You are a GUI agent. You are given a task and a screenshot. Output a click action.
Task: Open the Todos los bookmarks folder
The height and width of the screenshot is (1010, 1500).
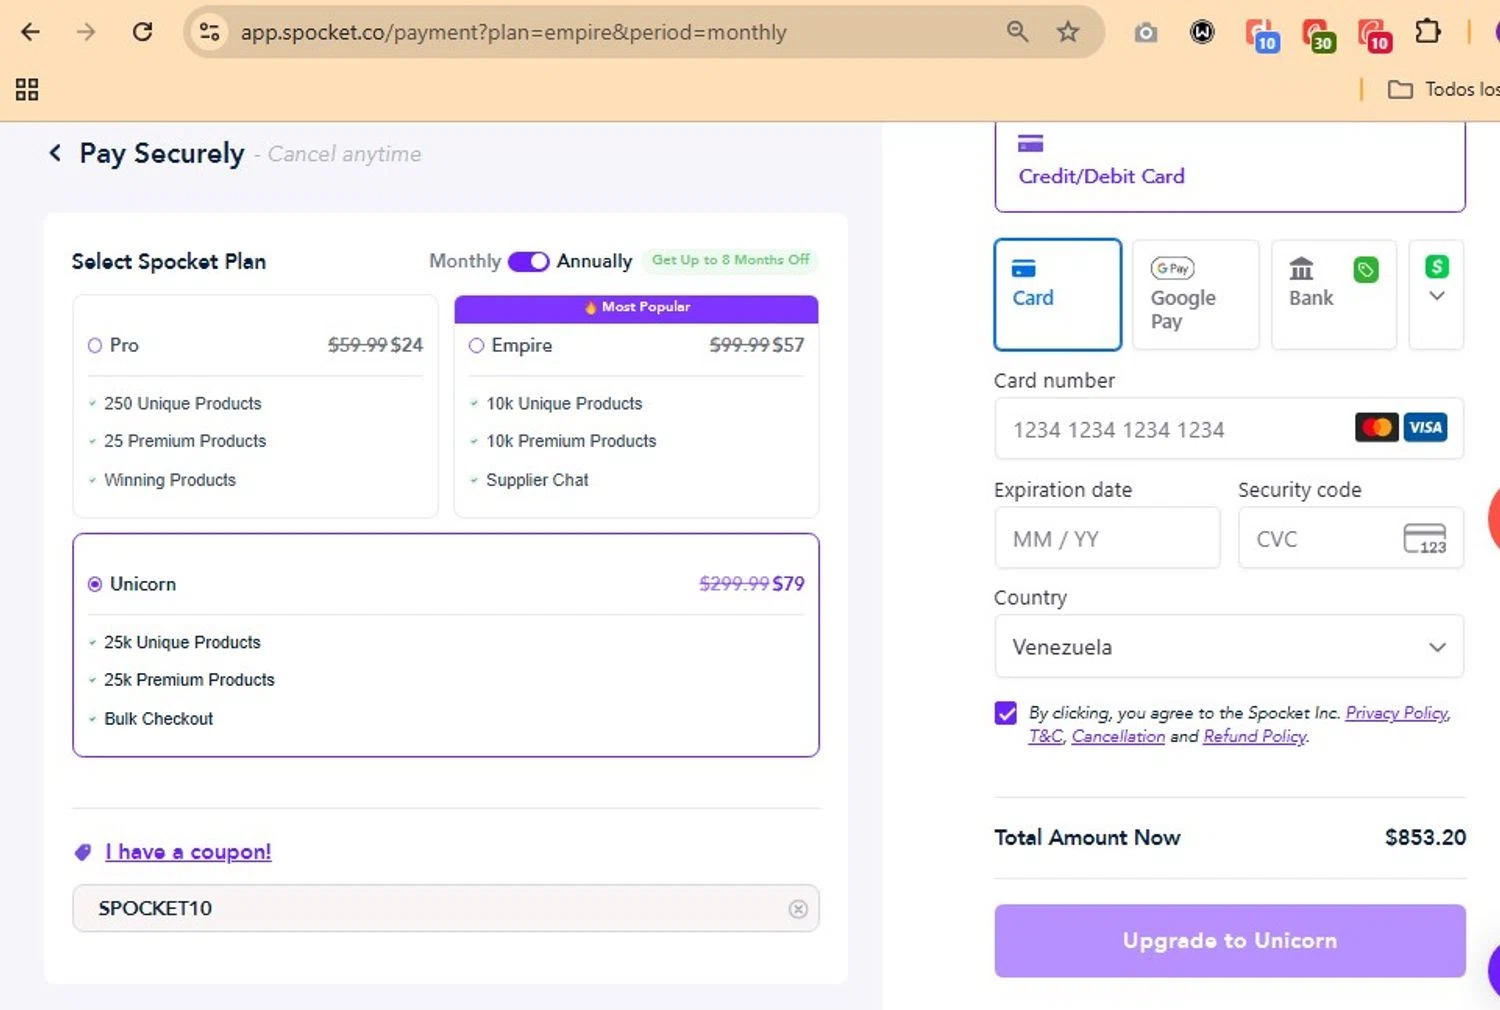pos(1443,89)
